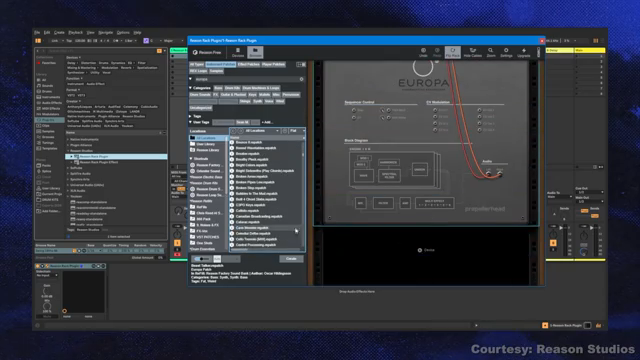Open the Browser panel in Reason Rack
This screenshot has width=640, height=360.
[255, 52]
